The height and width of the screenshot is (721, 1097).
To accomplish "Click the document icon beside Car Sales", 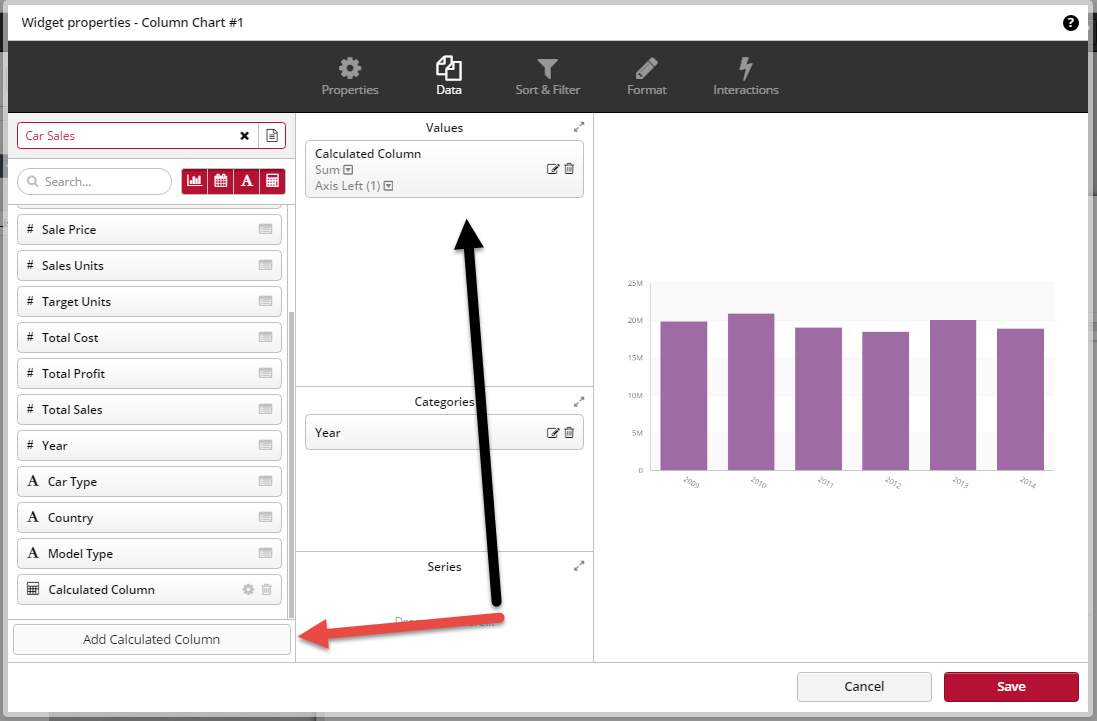I will (x=272, y=135).
